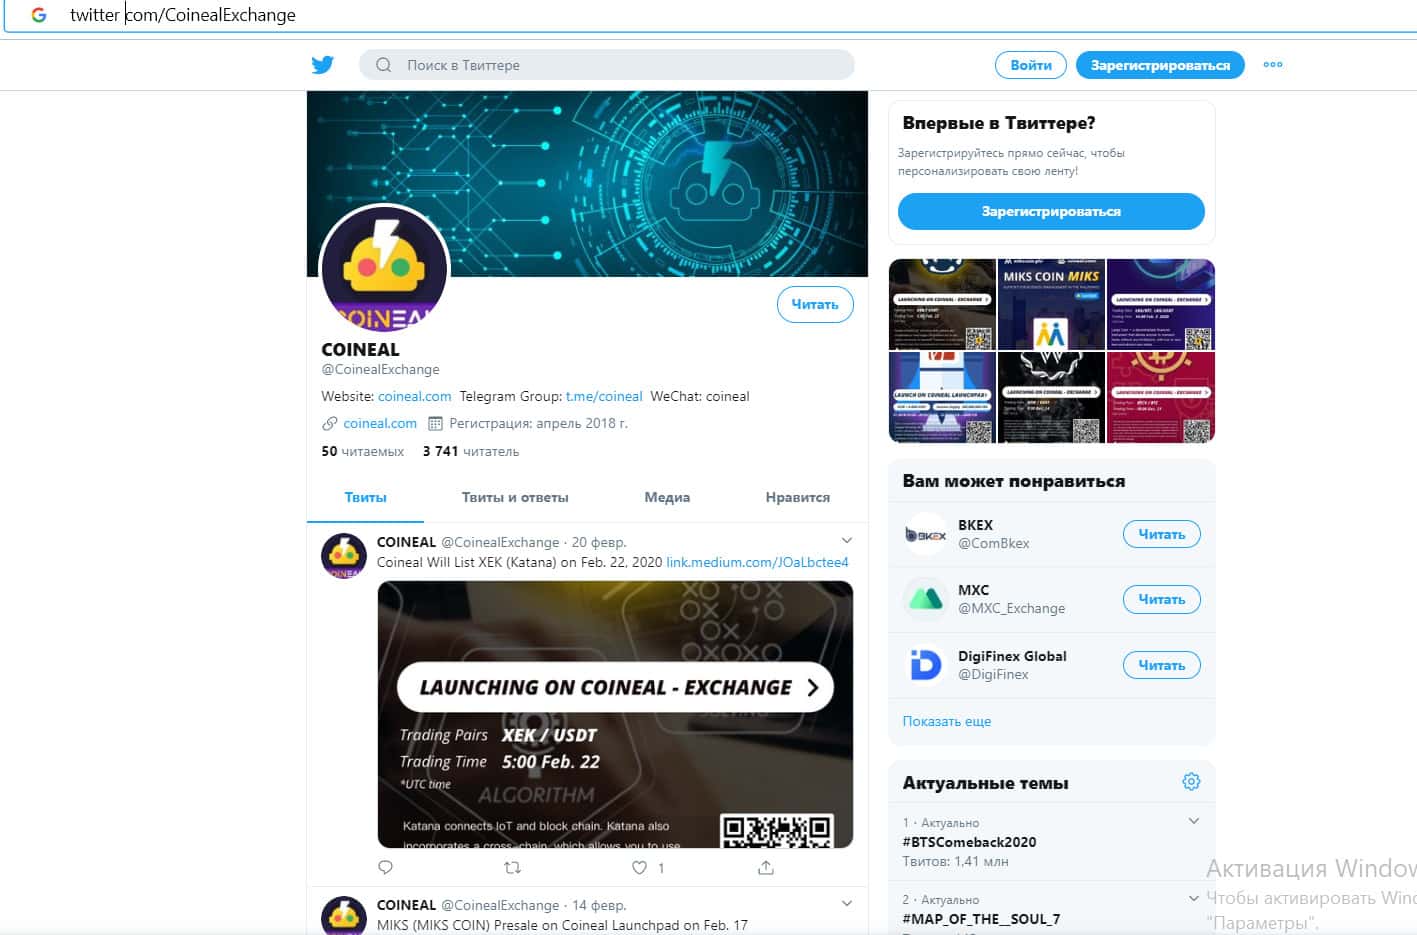Viewport: 1417px width, 935px height.
Task: View the 50 читаемых following list
Action: pyautogui.click(x=362, y=452)
